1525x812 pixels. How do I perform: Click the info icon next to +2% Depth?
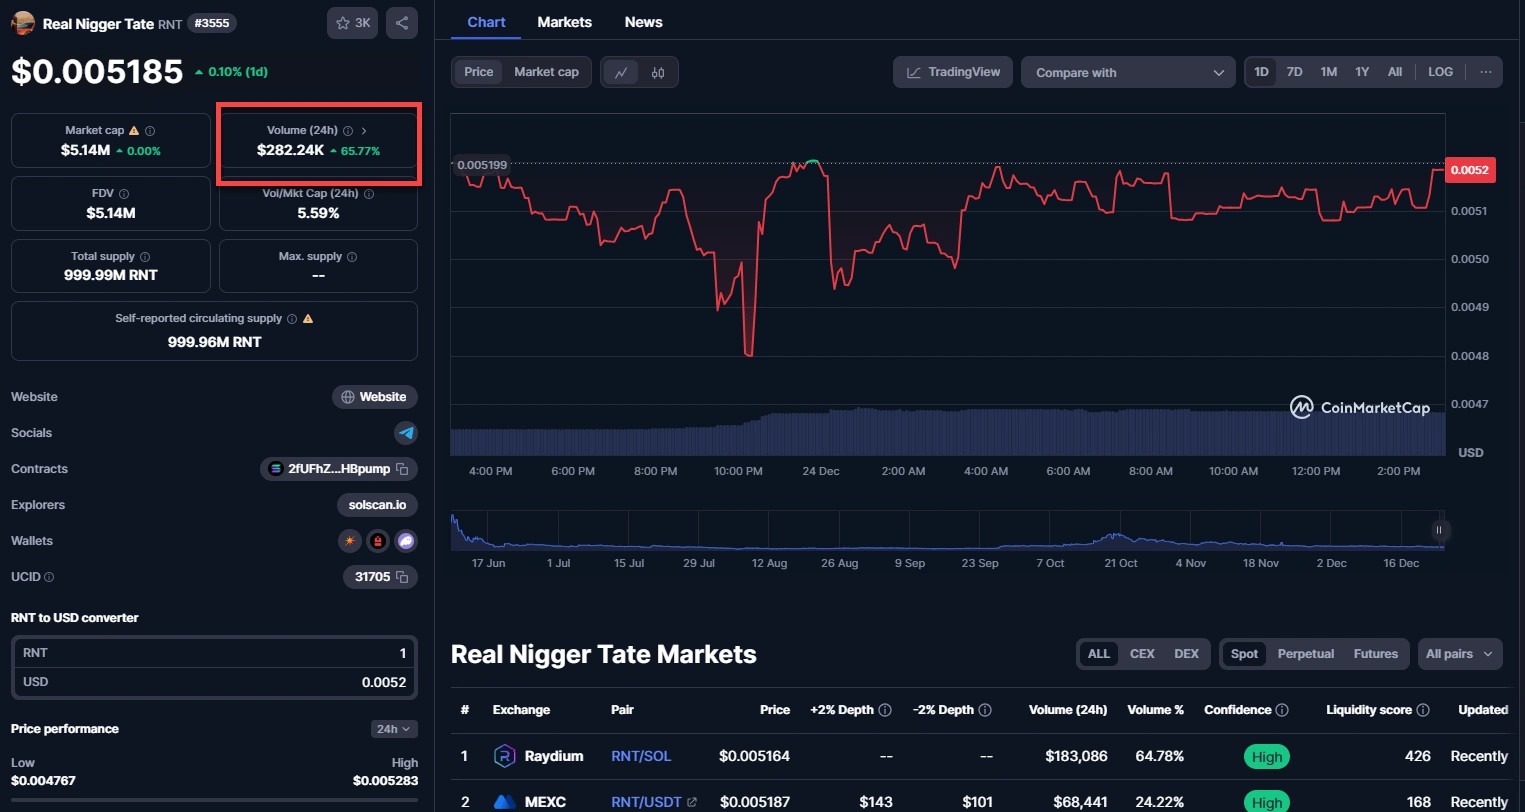click(885, 710)
